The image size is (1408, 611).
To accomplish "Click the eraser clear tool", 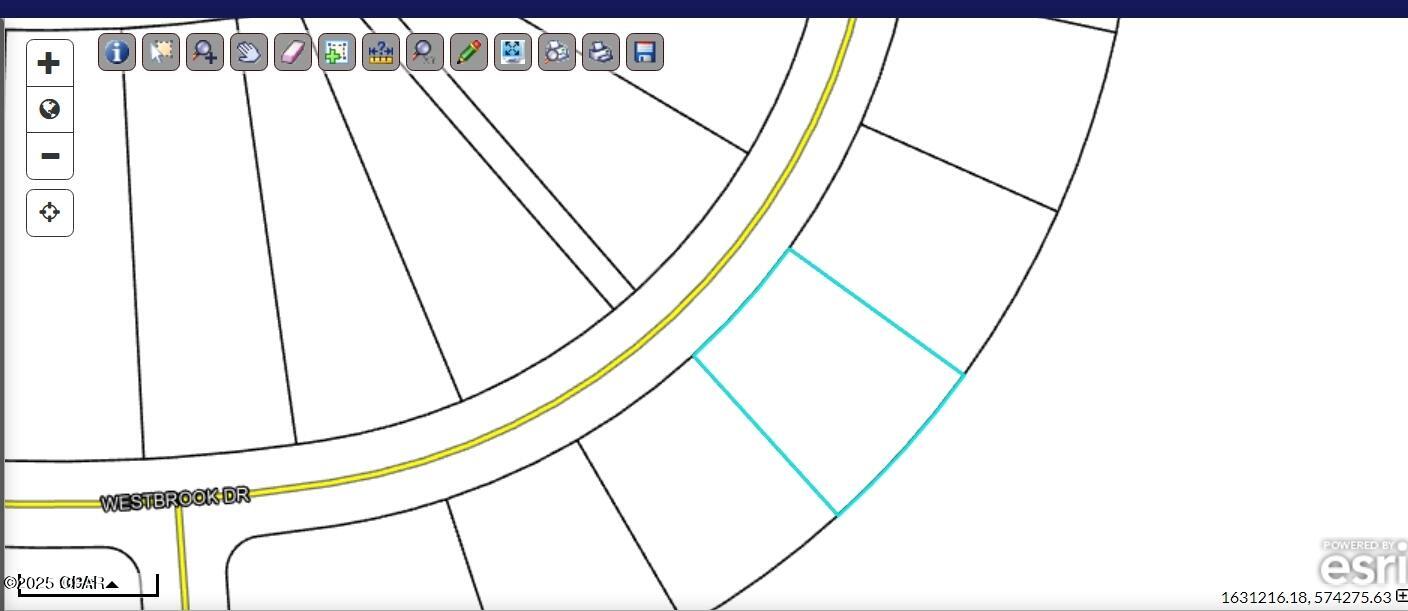I will [x=293, y=52].
